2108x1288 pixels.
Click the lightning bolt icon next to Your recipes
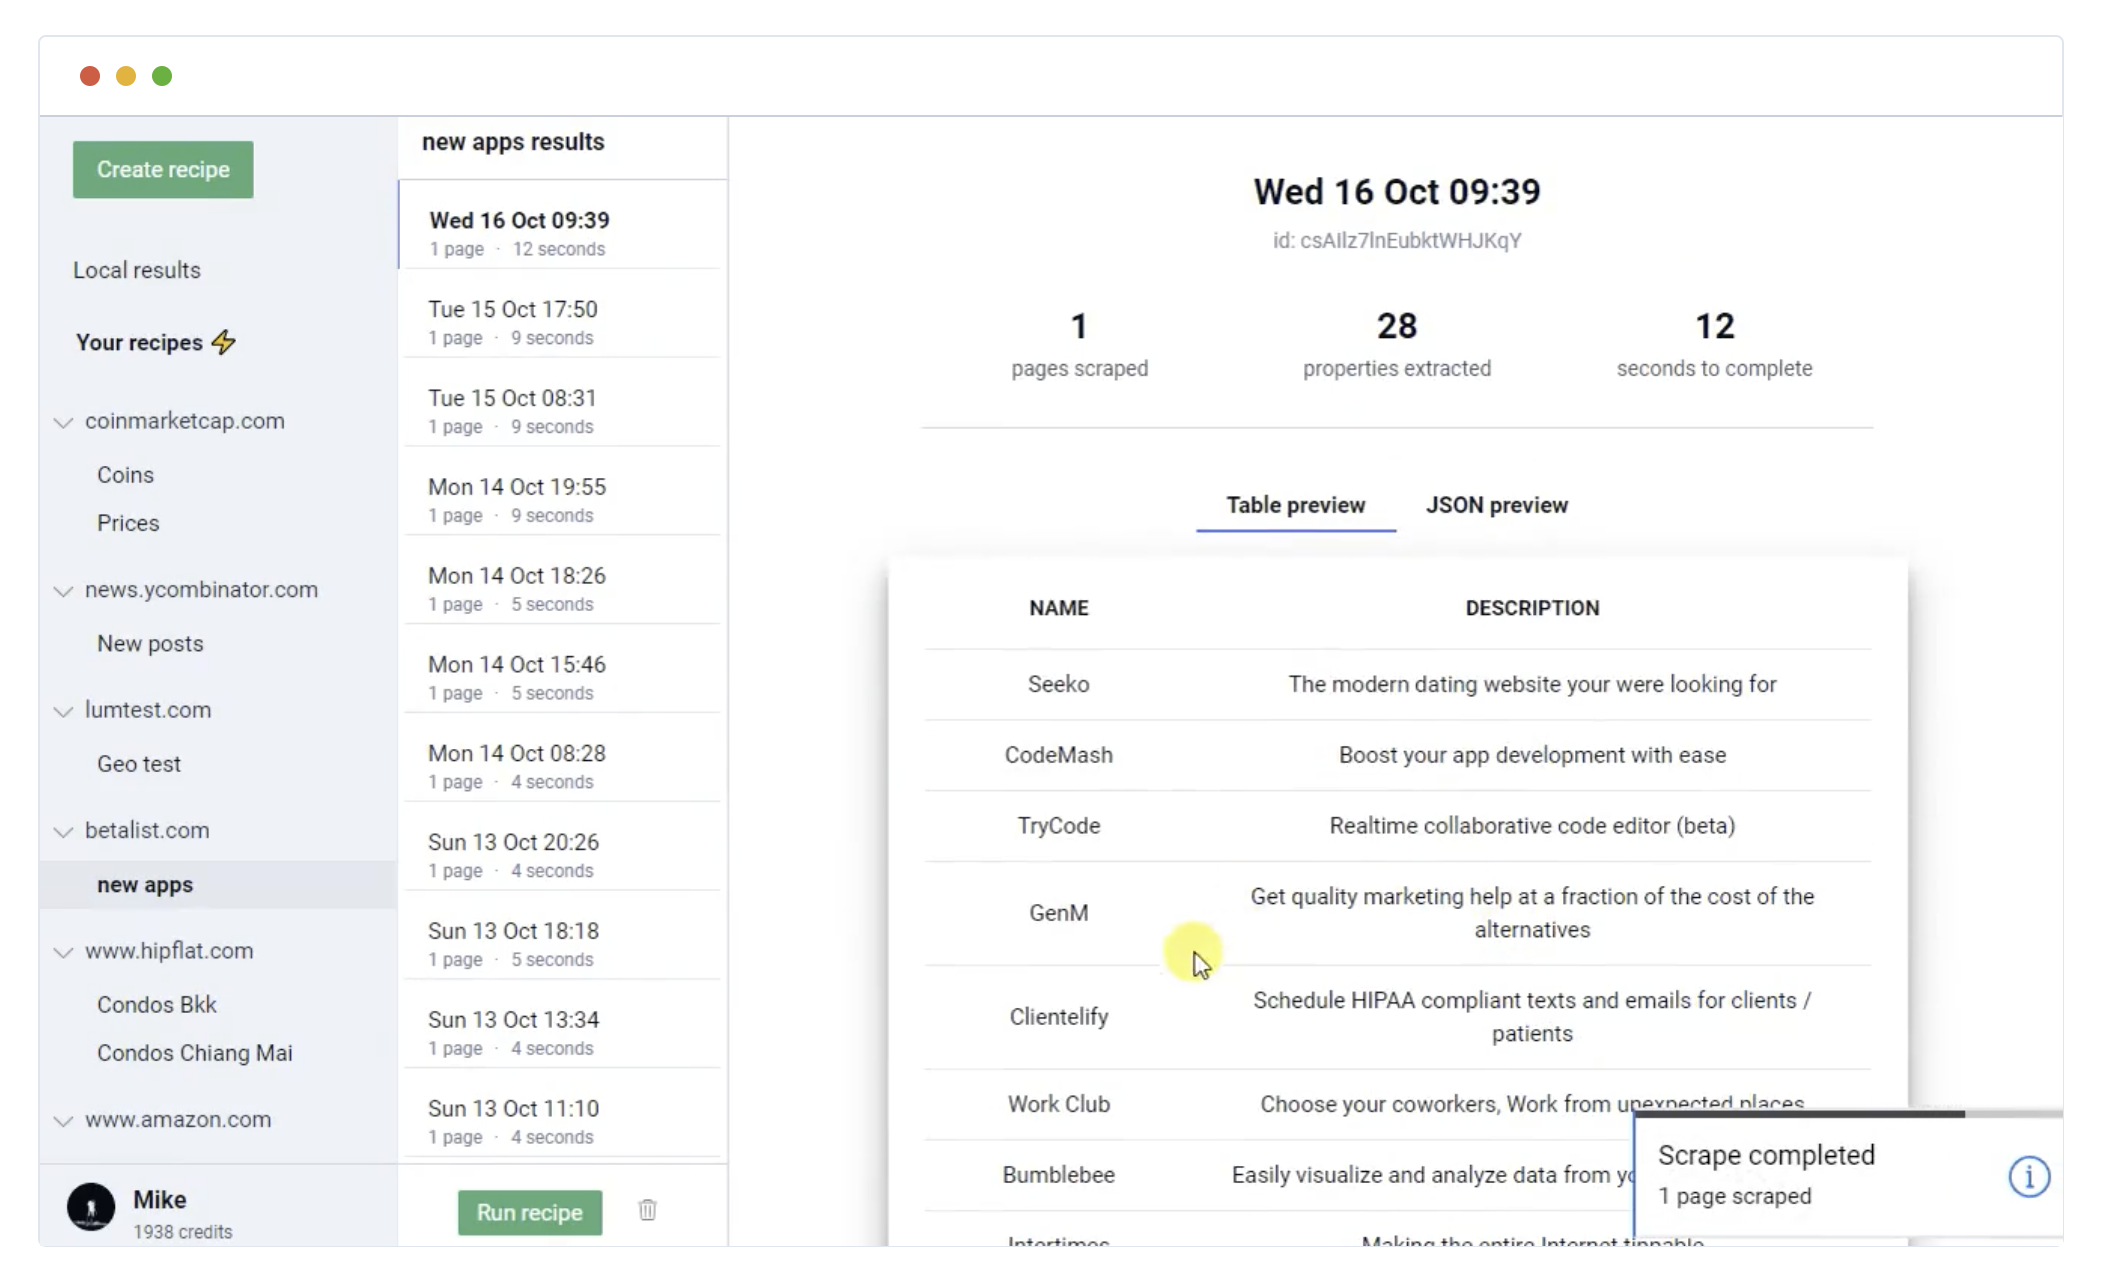click(x=224, y=342)
